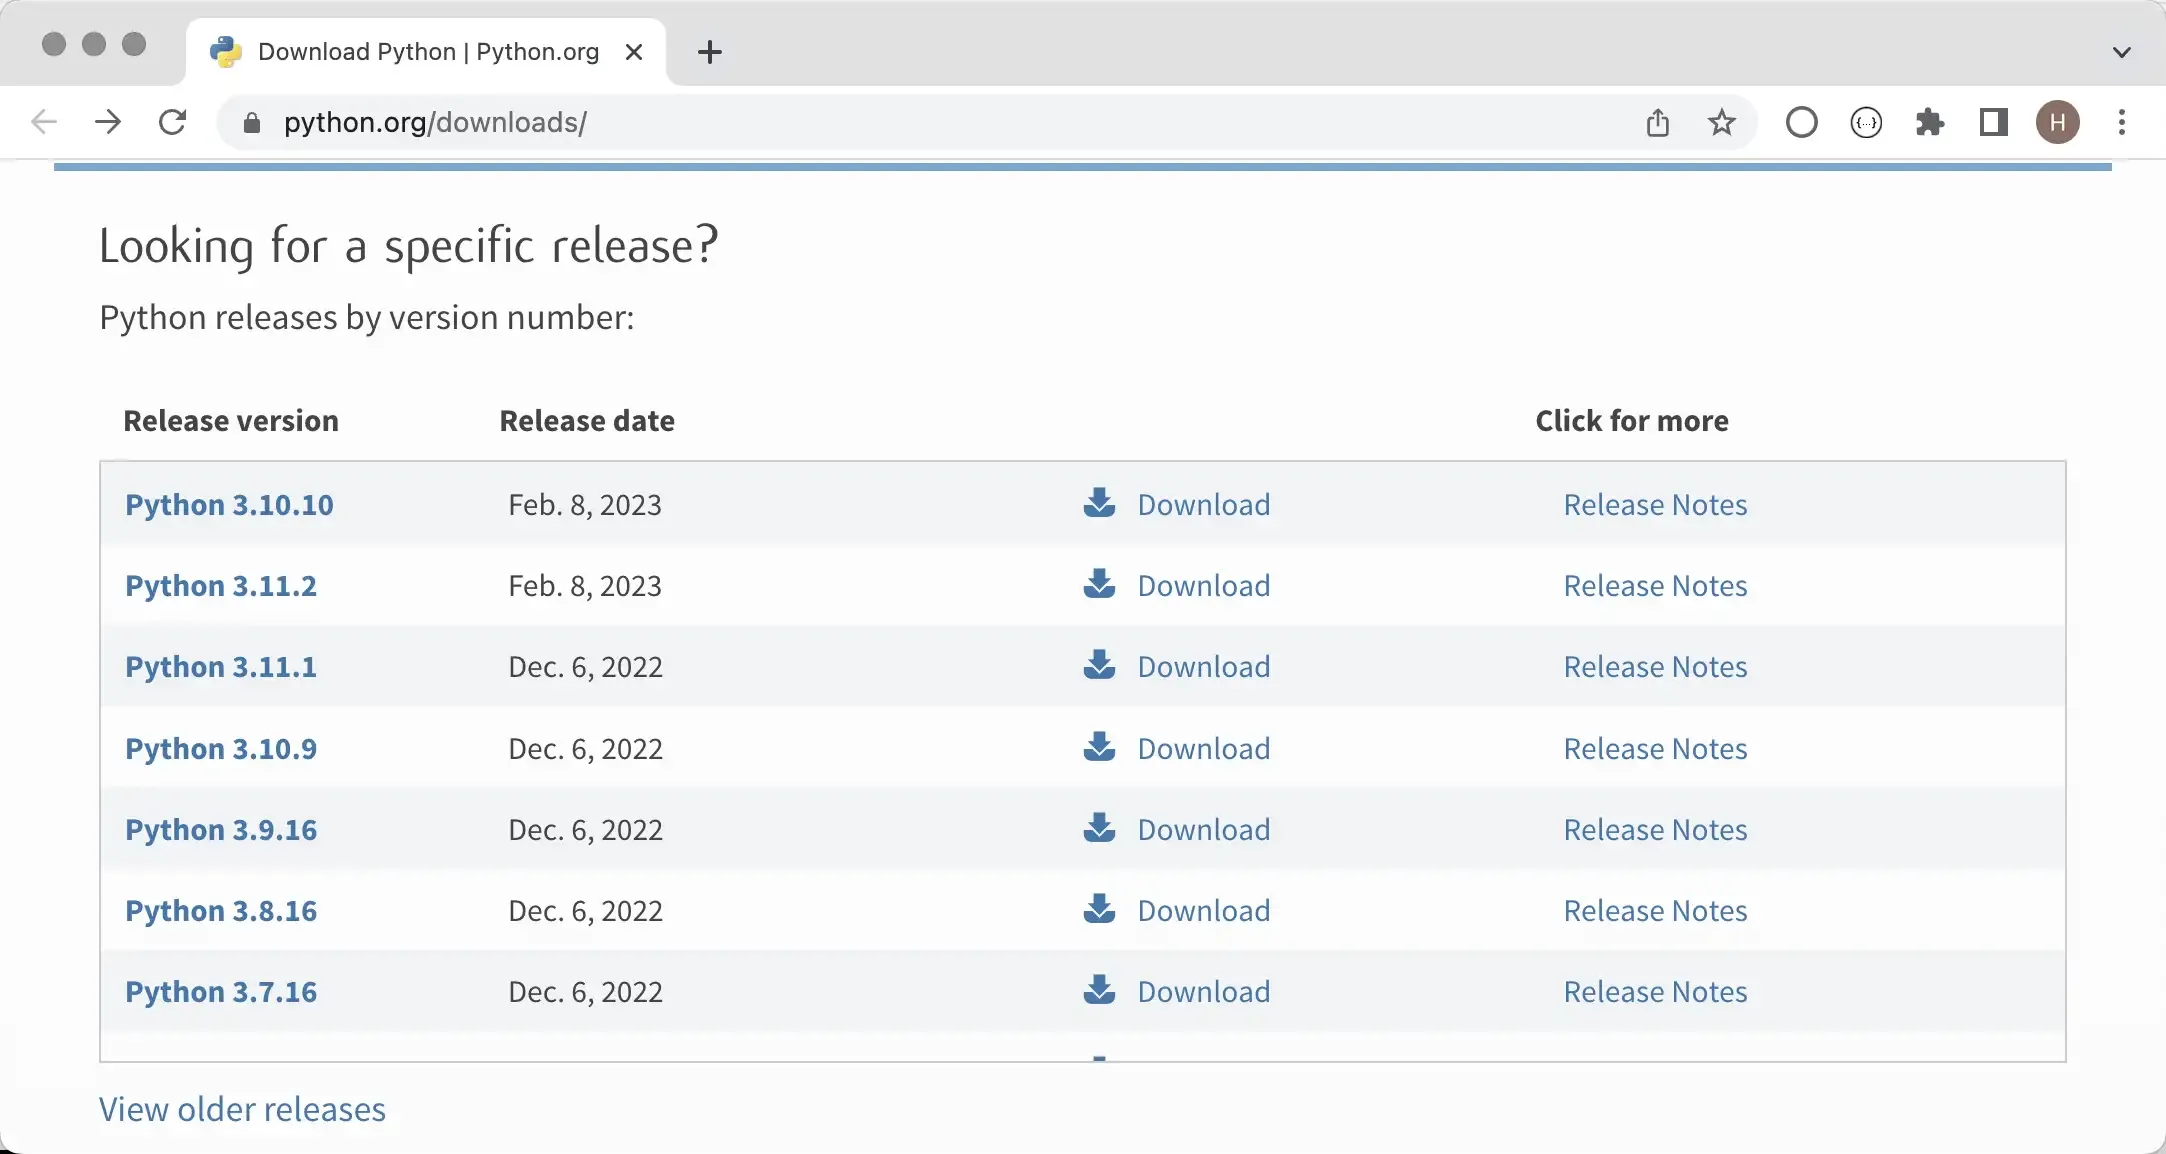Image resolution: width=2166 pixels, height=1154 pixels.
Task: Bookmark this page with the star icon
Action: pos(1721,122)
